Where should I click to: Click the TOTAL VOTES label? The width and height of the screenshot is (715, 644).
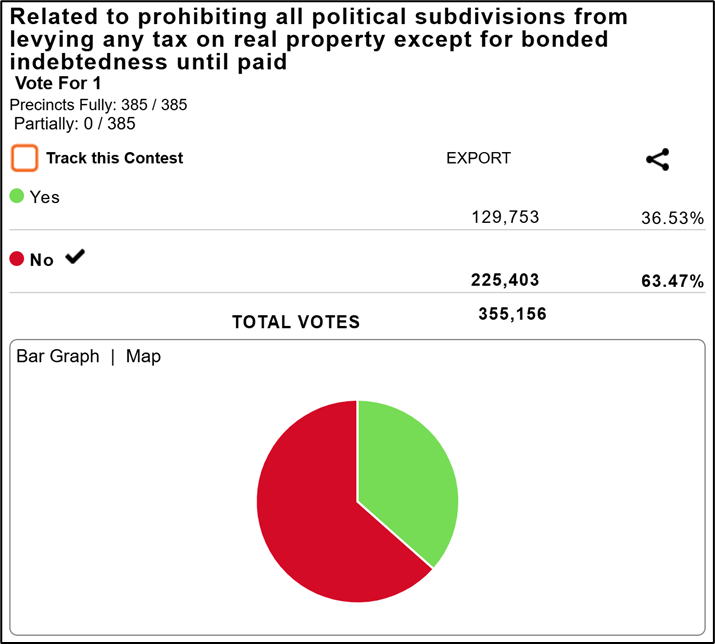296,322
